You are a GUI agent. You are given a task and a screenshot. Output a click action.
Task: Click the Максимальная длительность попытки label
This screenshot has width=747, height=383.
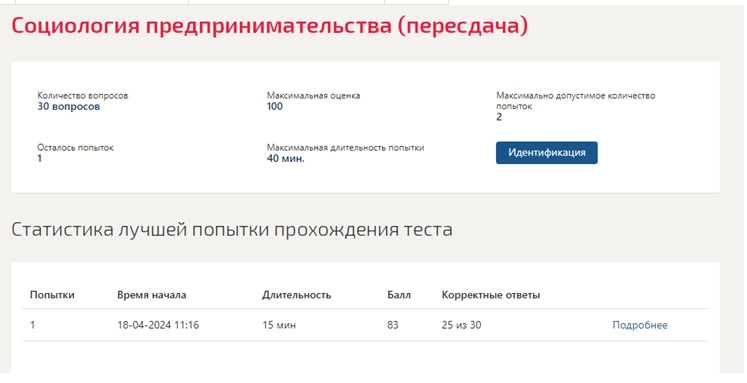345,148
